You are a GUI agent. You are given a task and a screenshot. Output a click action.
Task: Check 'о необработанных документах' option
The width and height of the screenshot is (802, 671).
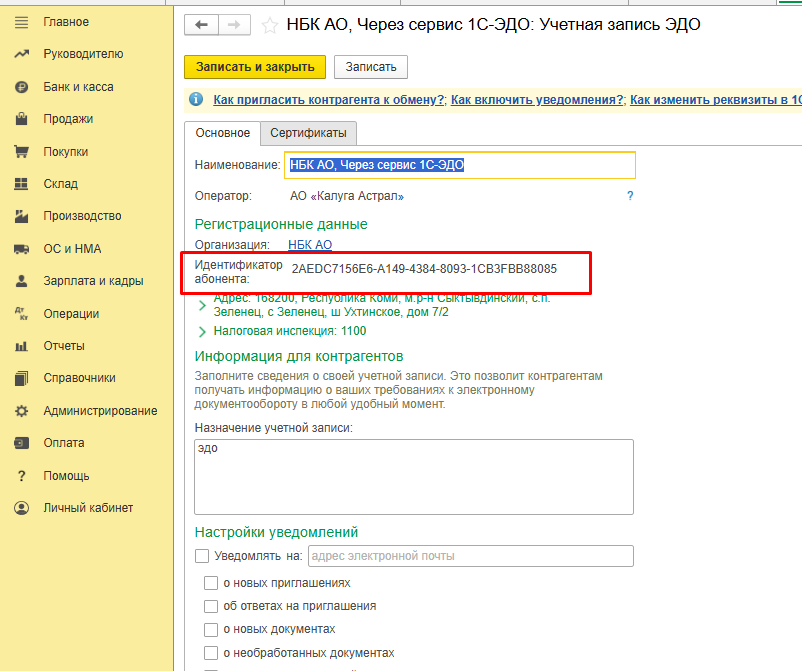[x=211, y=653]
